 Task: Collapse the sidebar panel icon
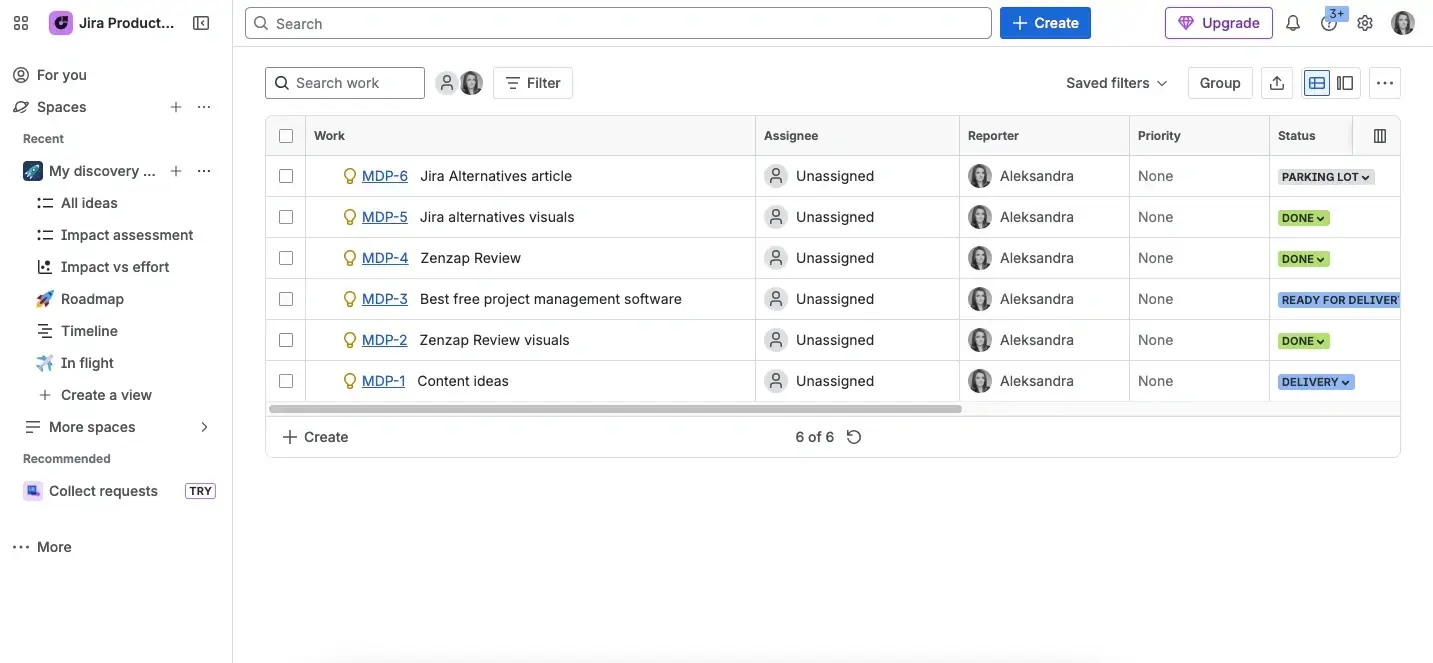point(201,23)
